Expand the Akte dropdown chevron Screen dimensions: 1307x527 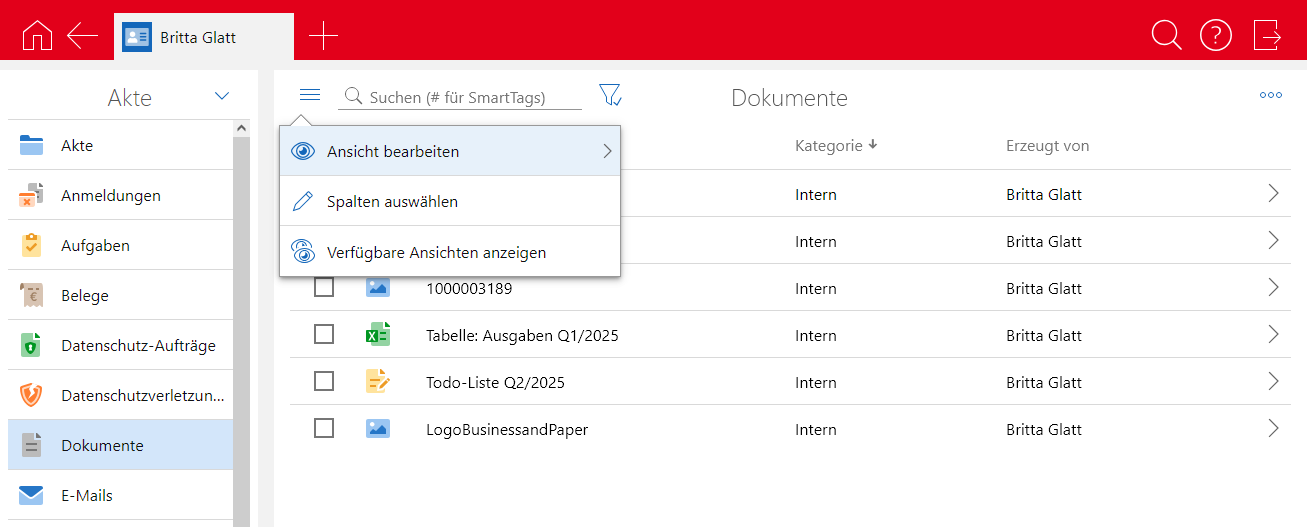(x=222, y=97)
